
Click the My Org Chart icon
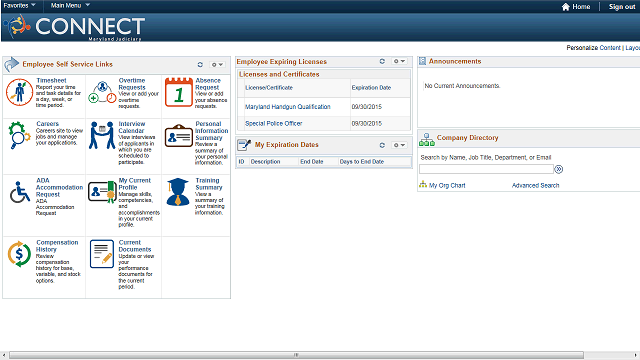423,184
